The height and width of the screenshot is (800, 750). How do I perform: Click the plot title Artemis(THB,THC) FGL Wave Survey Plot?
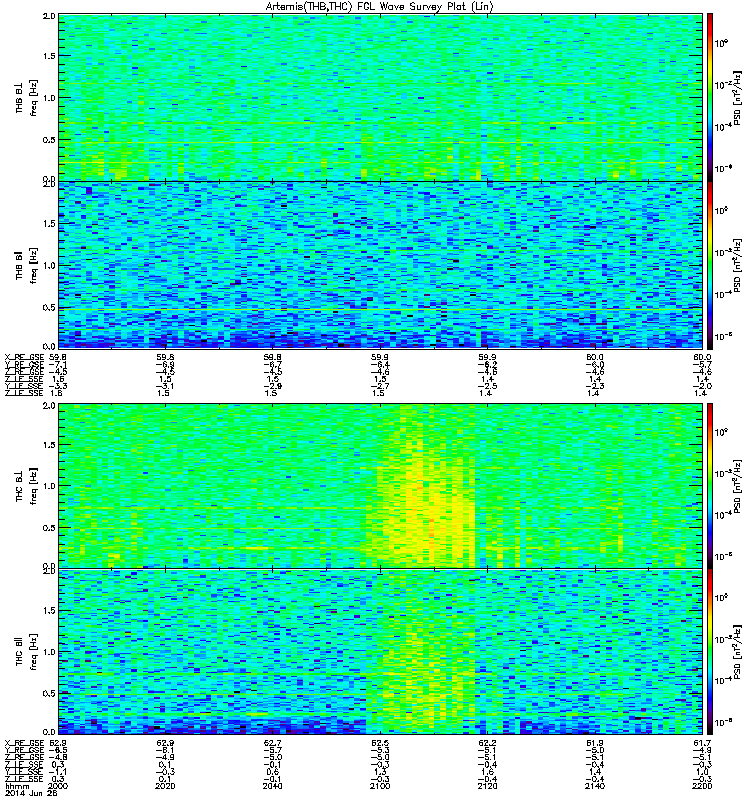click(380, 7)
